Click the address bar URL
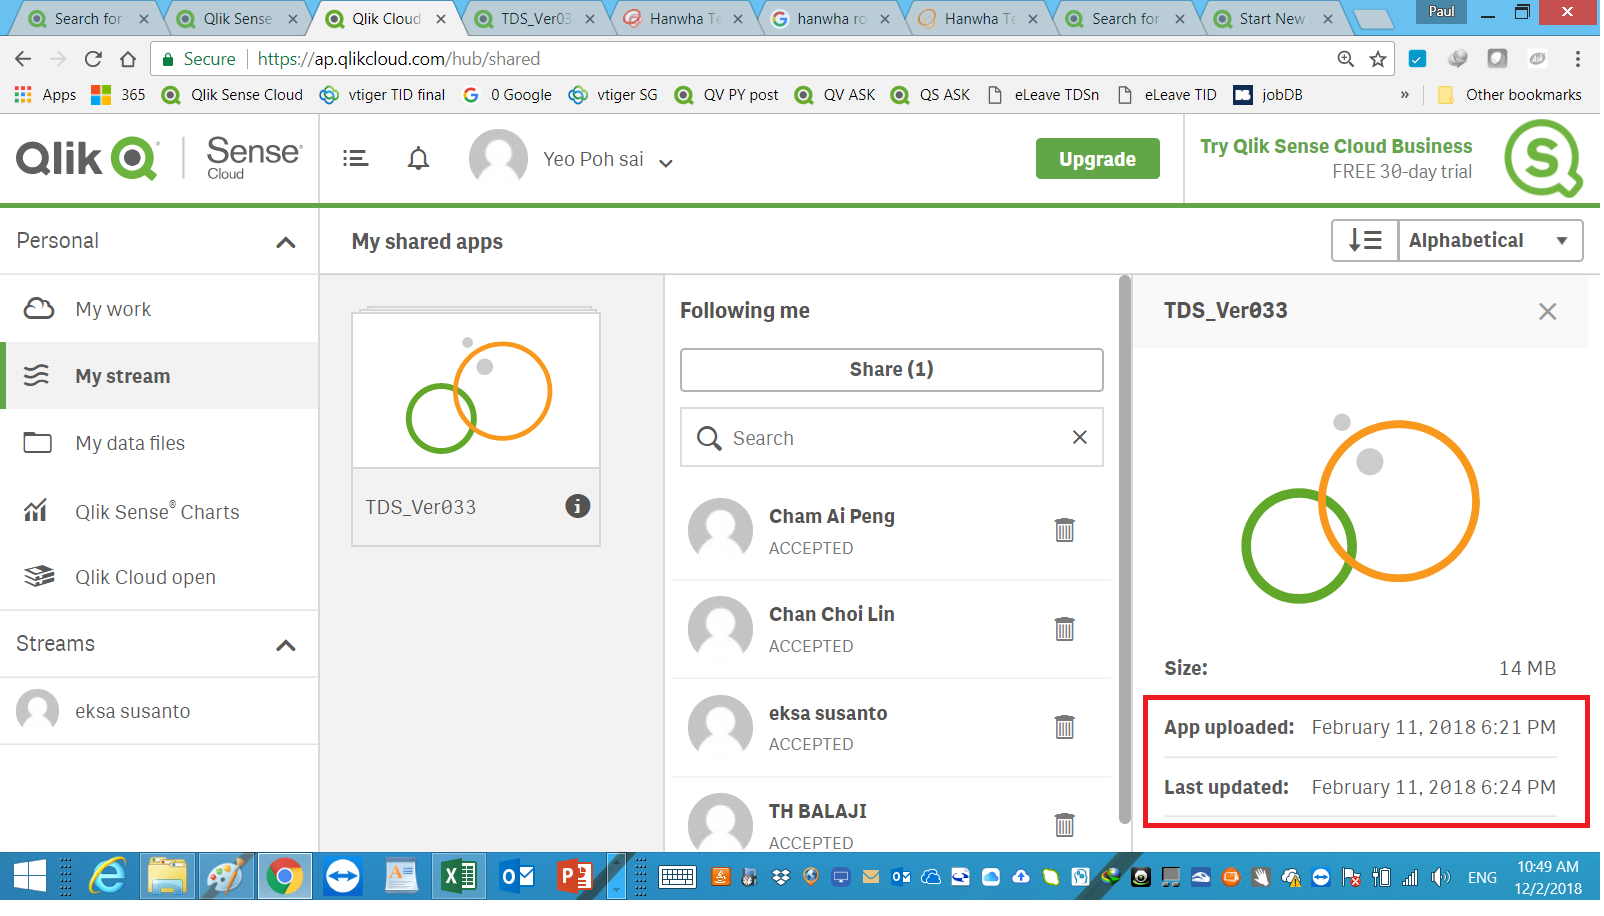 click(x=398, y=59)
